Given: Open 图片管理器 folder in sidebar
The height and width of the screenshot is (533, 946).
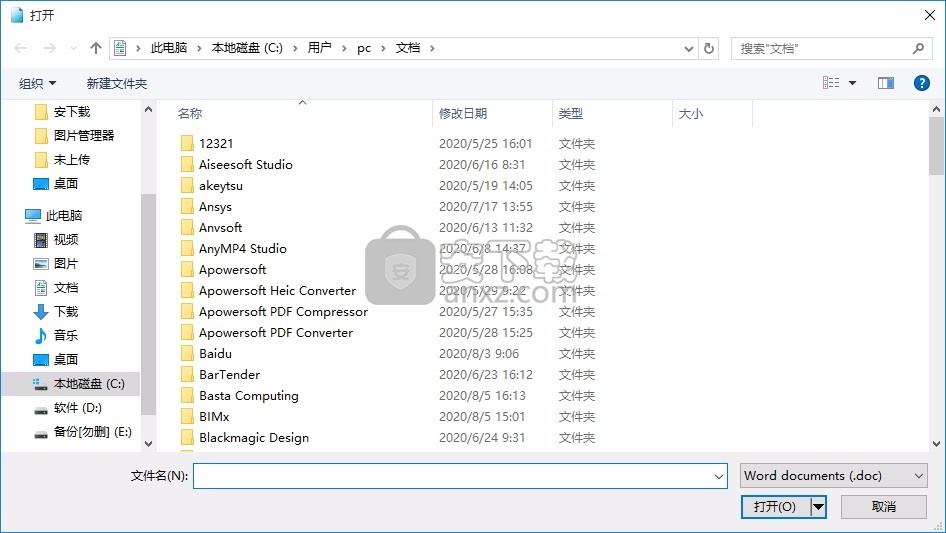Looking at the screenshot, I should tap(83, 136).
